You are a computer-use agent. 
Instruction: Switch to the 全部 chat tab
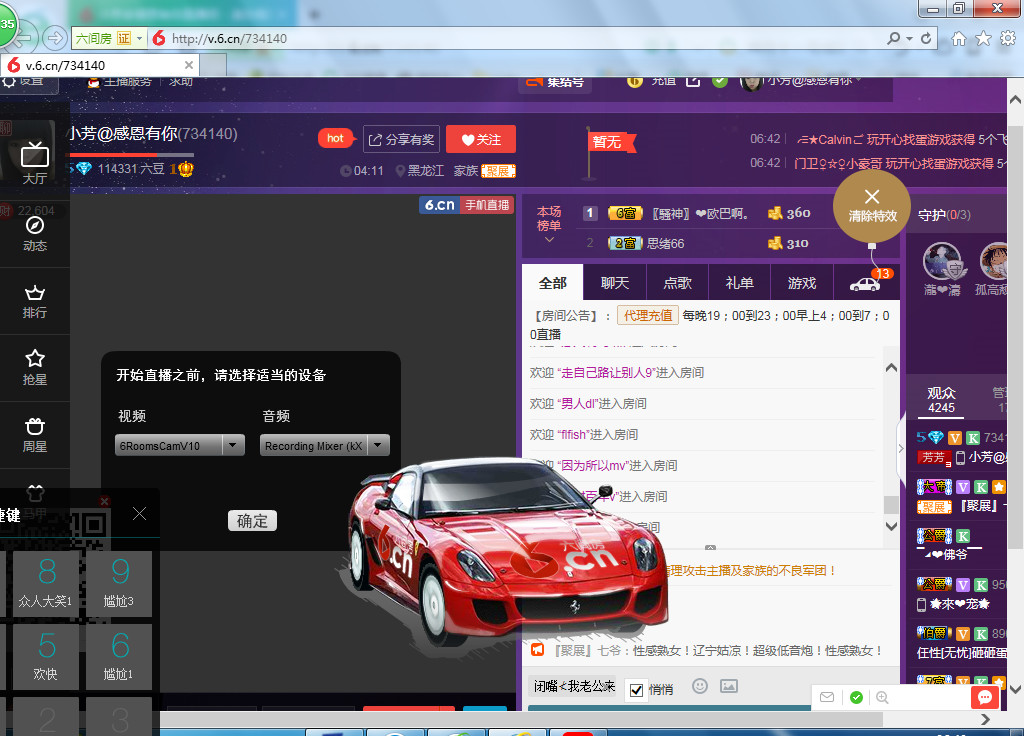pos(552,283)
